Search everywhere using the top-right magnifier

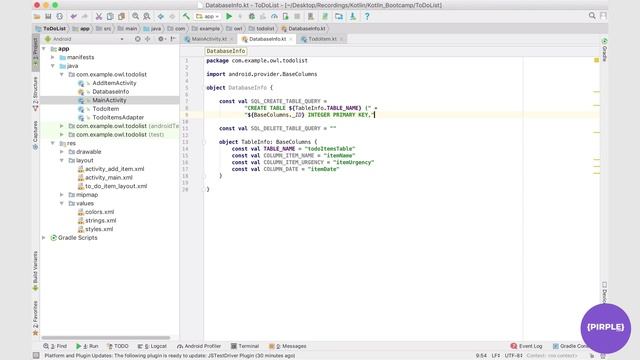(x=592, y=16)
